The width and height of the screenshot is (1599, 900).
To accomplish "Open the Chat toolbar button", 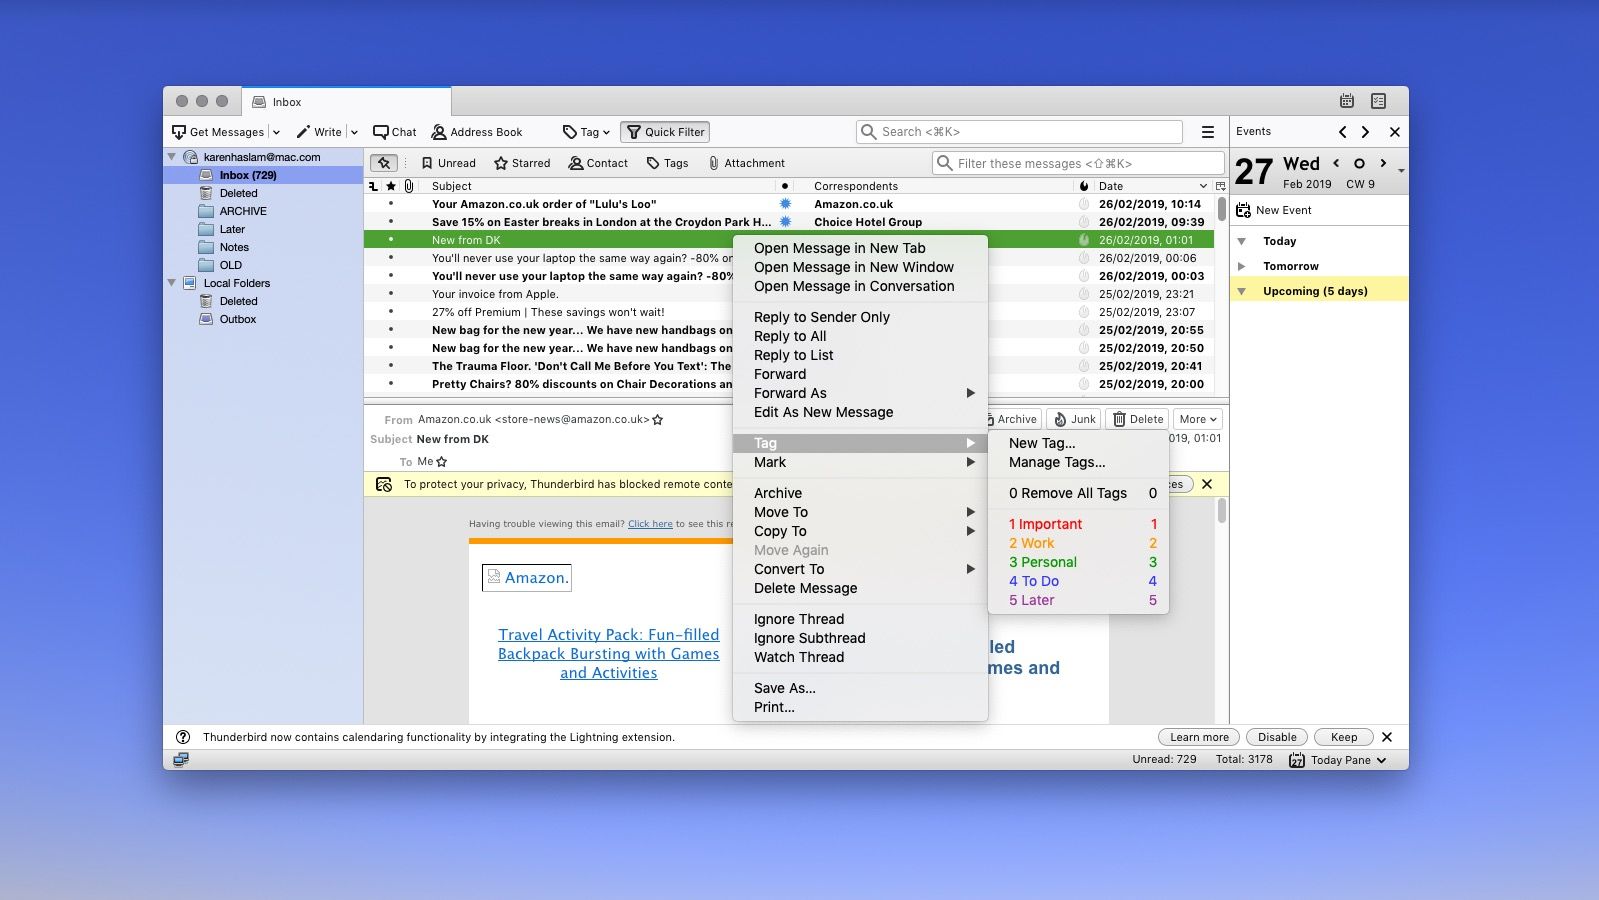I will tap(394, 132).
